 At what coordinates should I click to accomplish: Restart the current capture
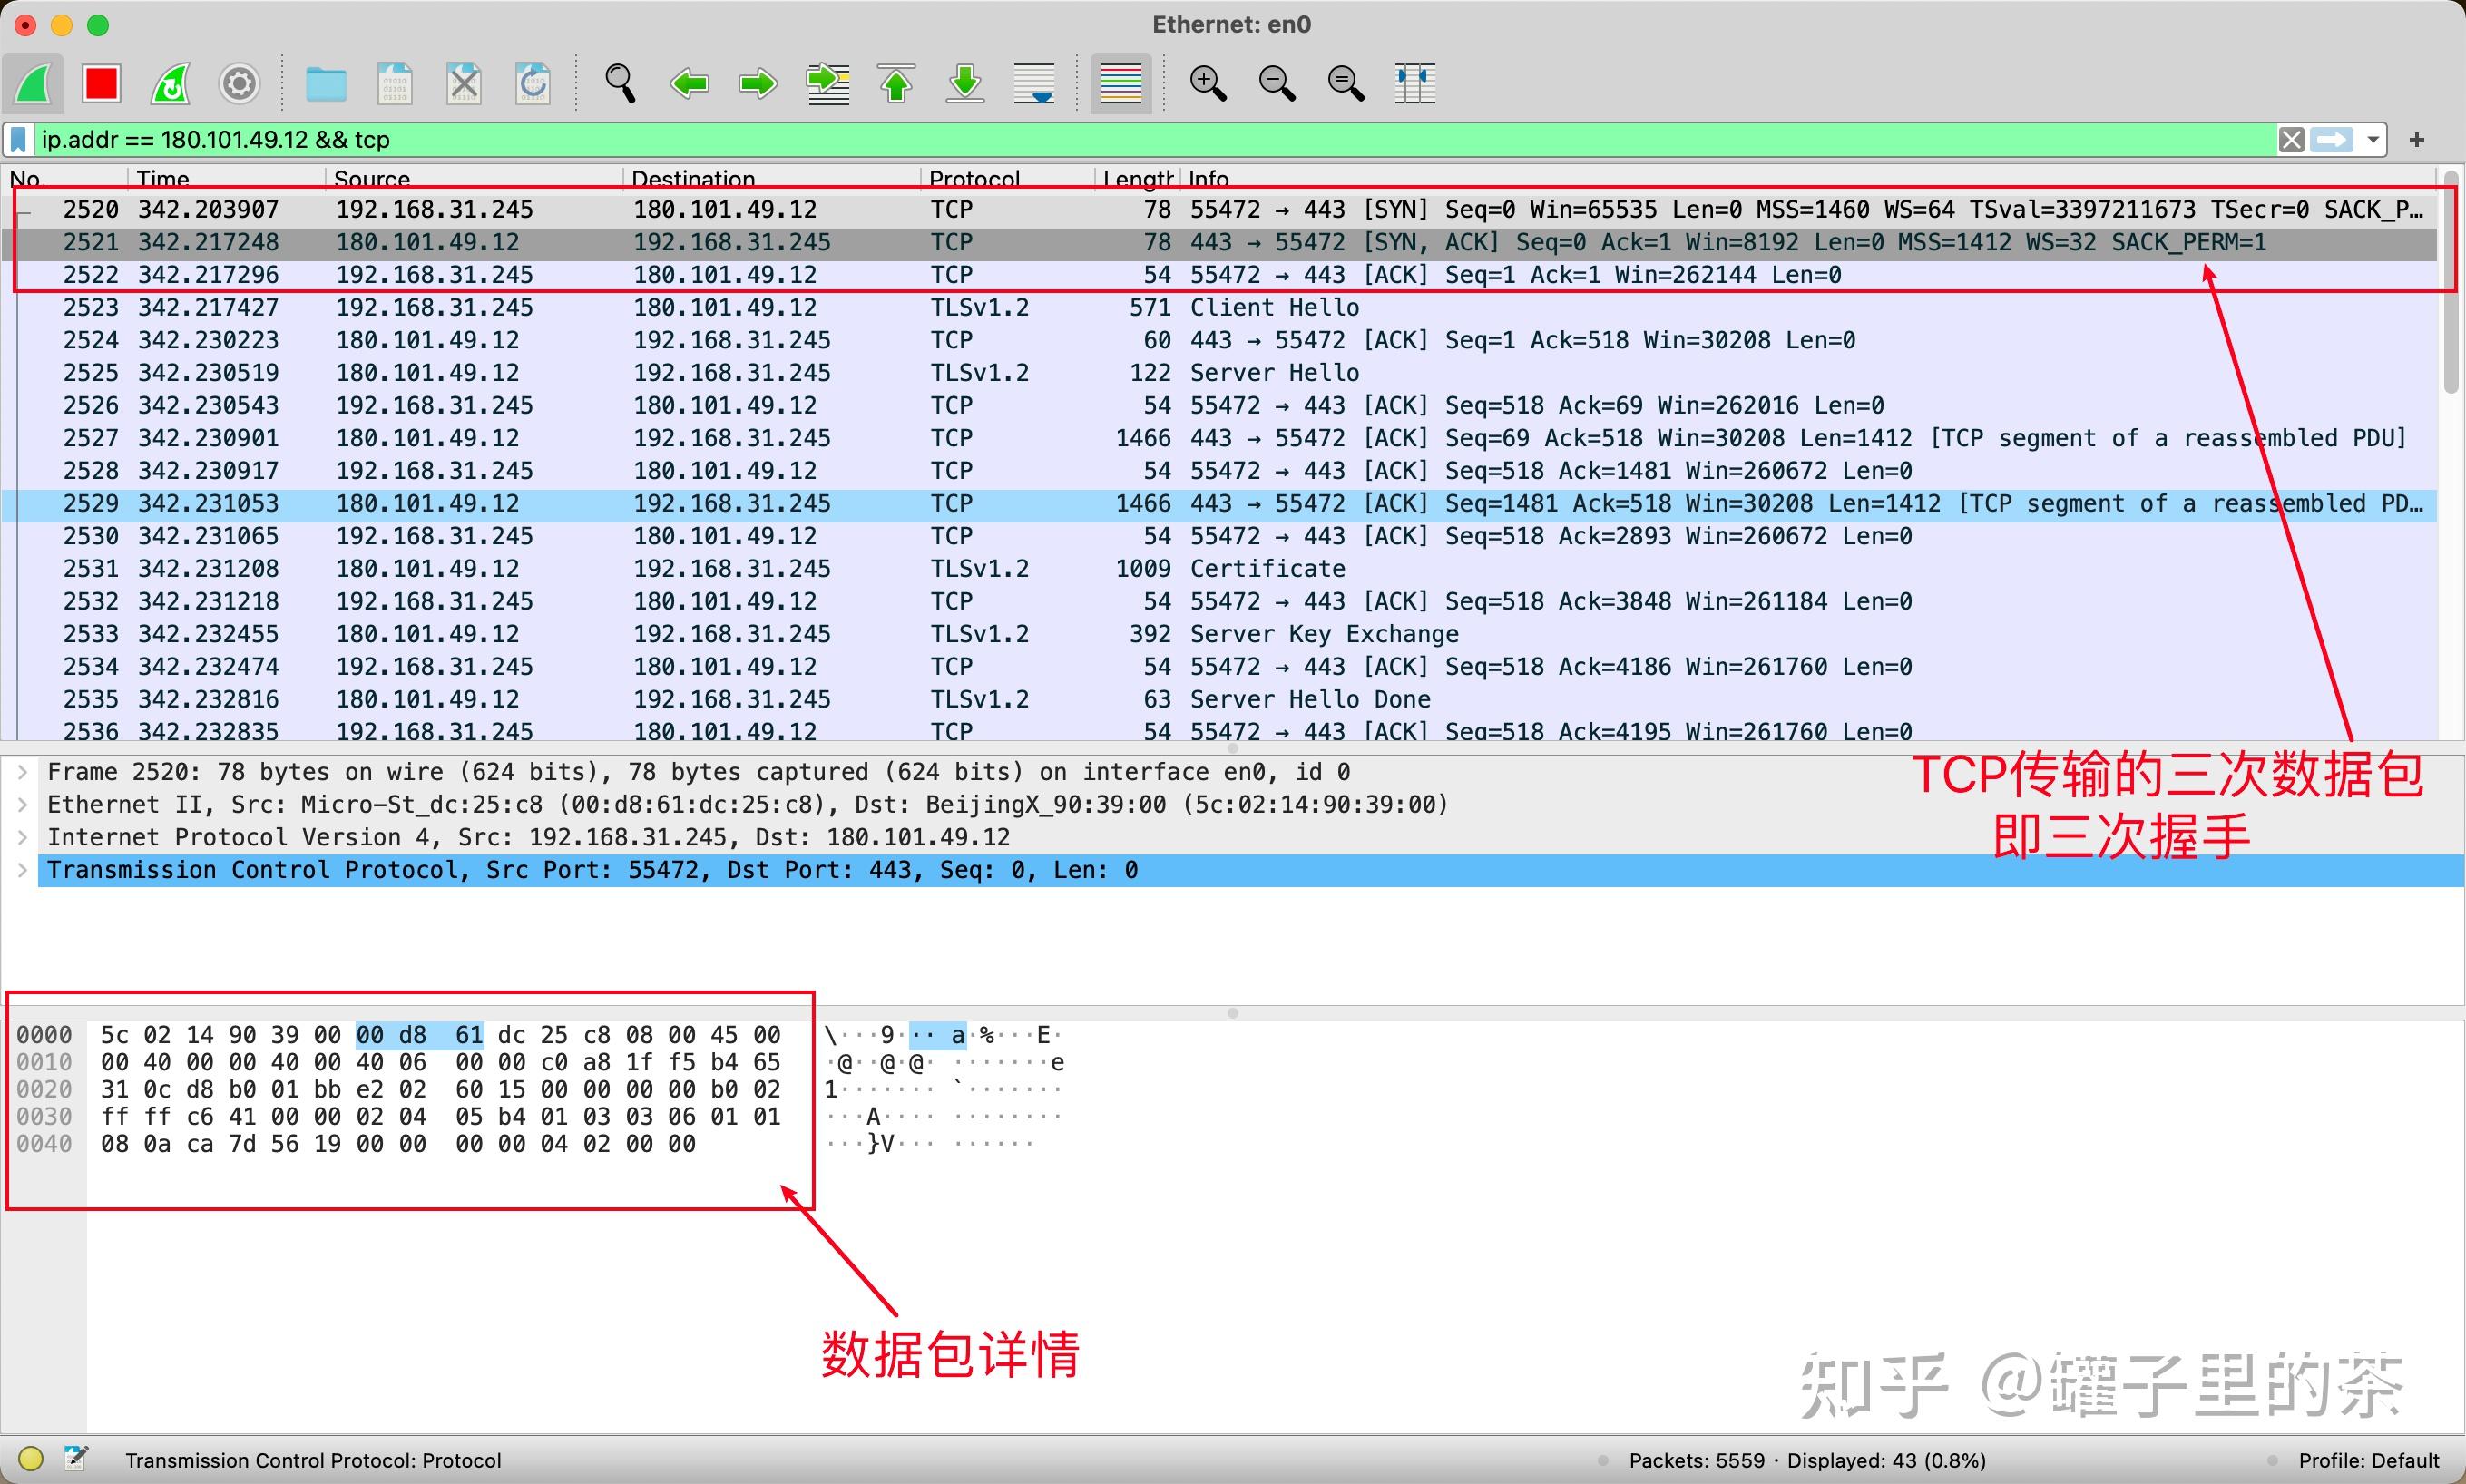(170, 83)
